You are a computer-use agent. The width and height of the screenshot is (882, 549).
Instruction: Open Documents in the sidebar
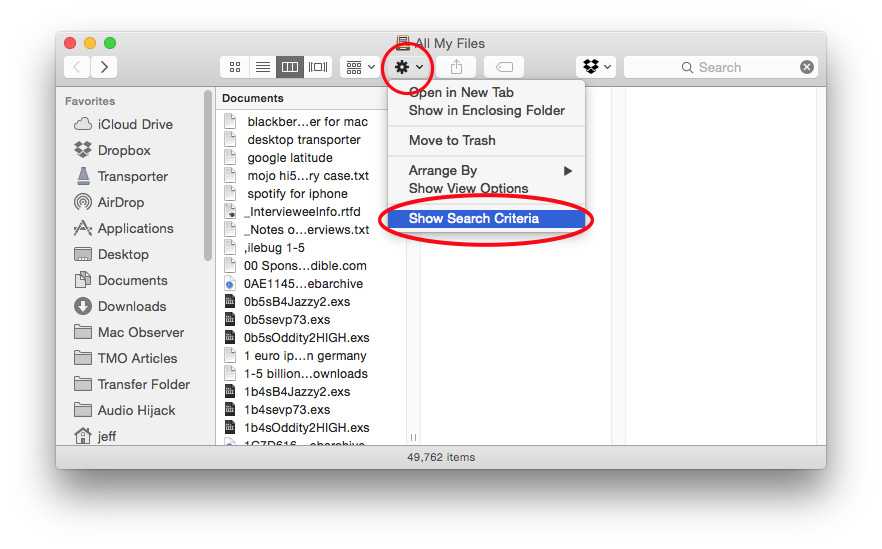(x=121, y=280)
